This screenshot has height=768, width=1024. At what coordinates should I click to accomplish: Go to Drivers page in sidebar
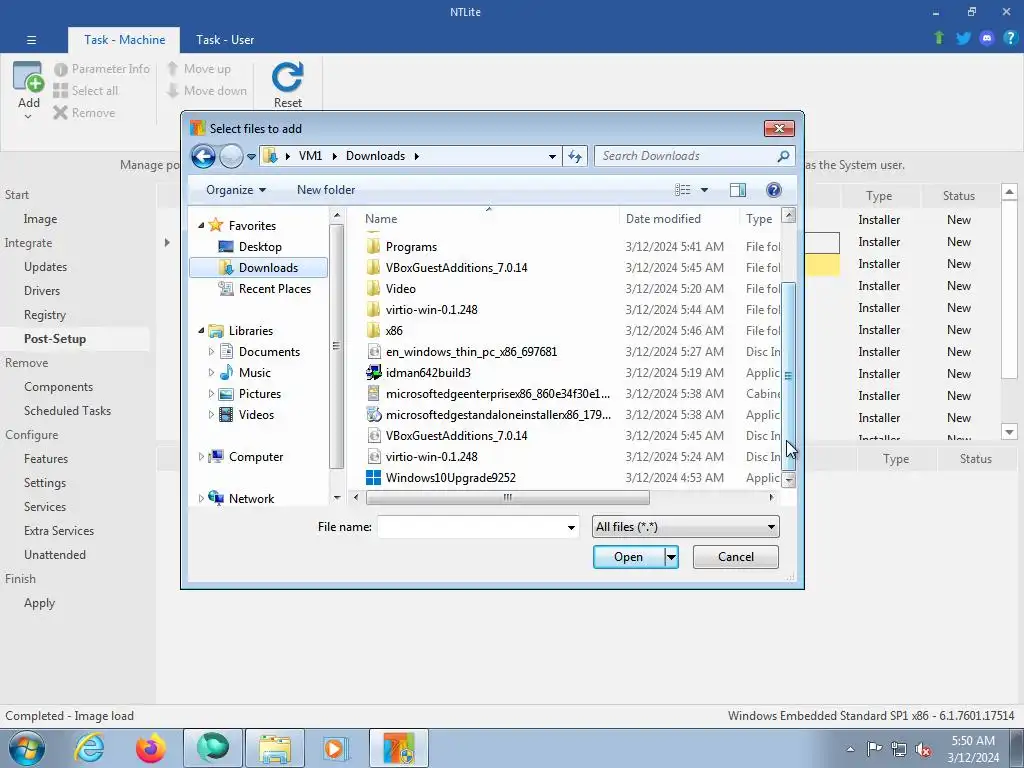coord(42,291)
